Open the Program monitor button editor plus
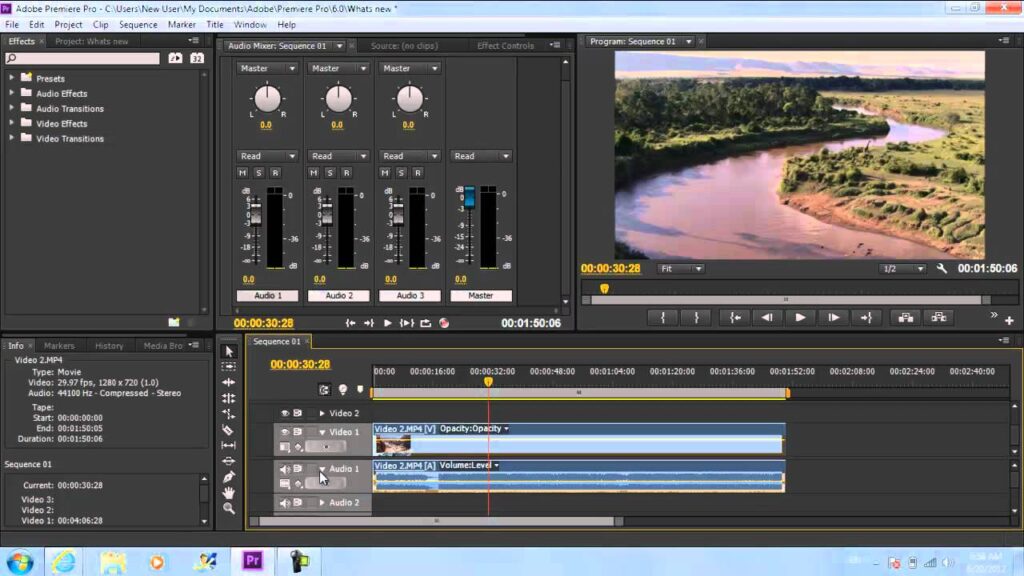The height and width of the screenshot is (576, 1024). pyautogui.click(x=1010, y=321)
